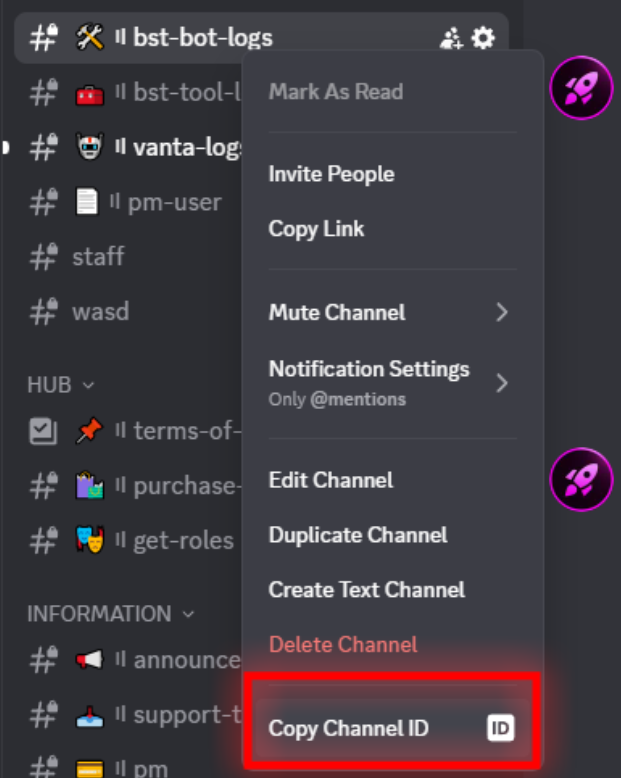Screen dimensions: 621x778
Task: Open settings gear for bst-bot-logs channel
Action: (x=484, y=39)
